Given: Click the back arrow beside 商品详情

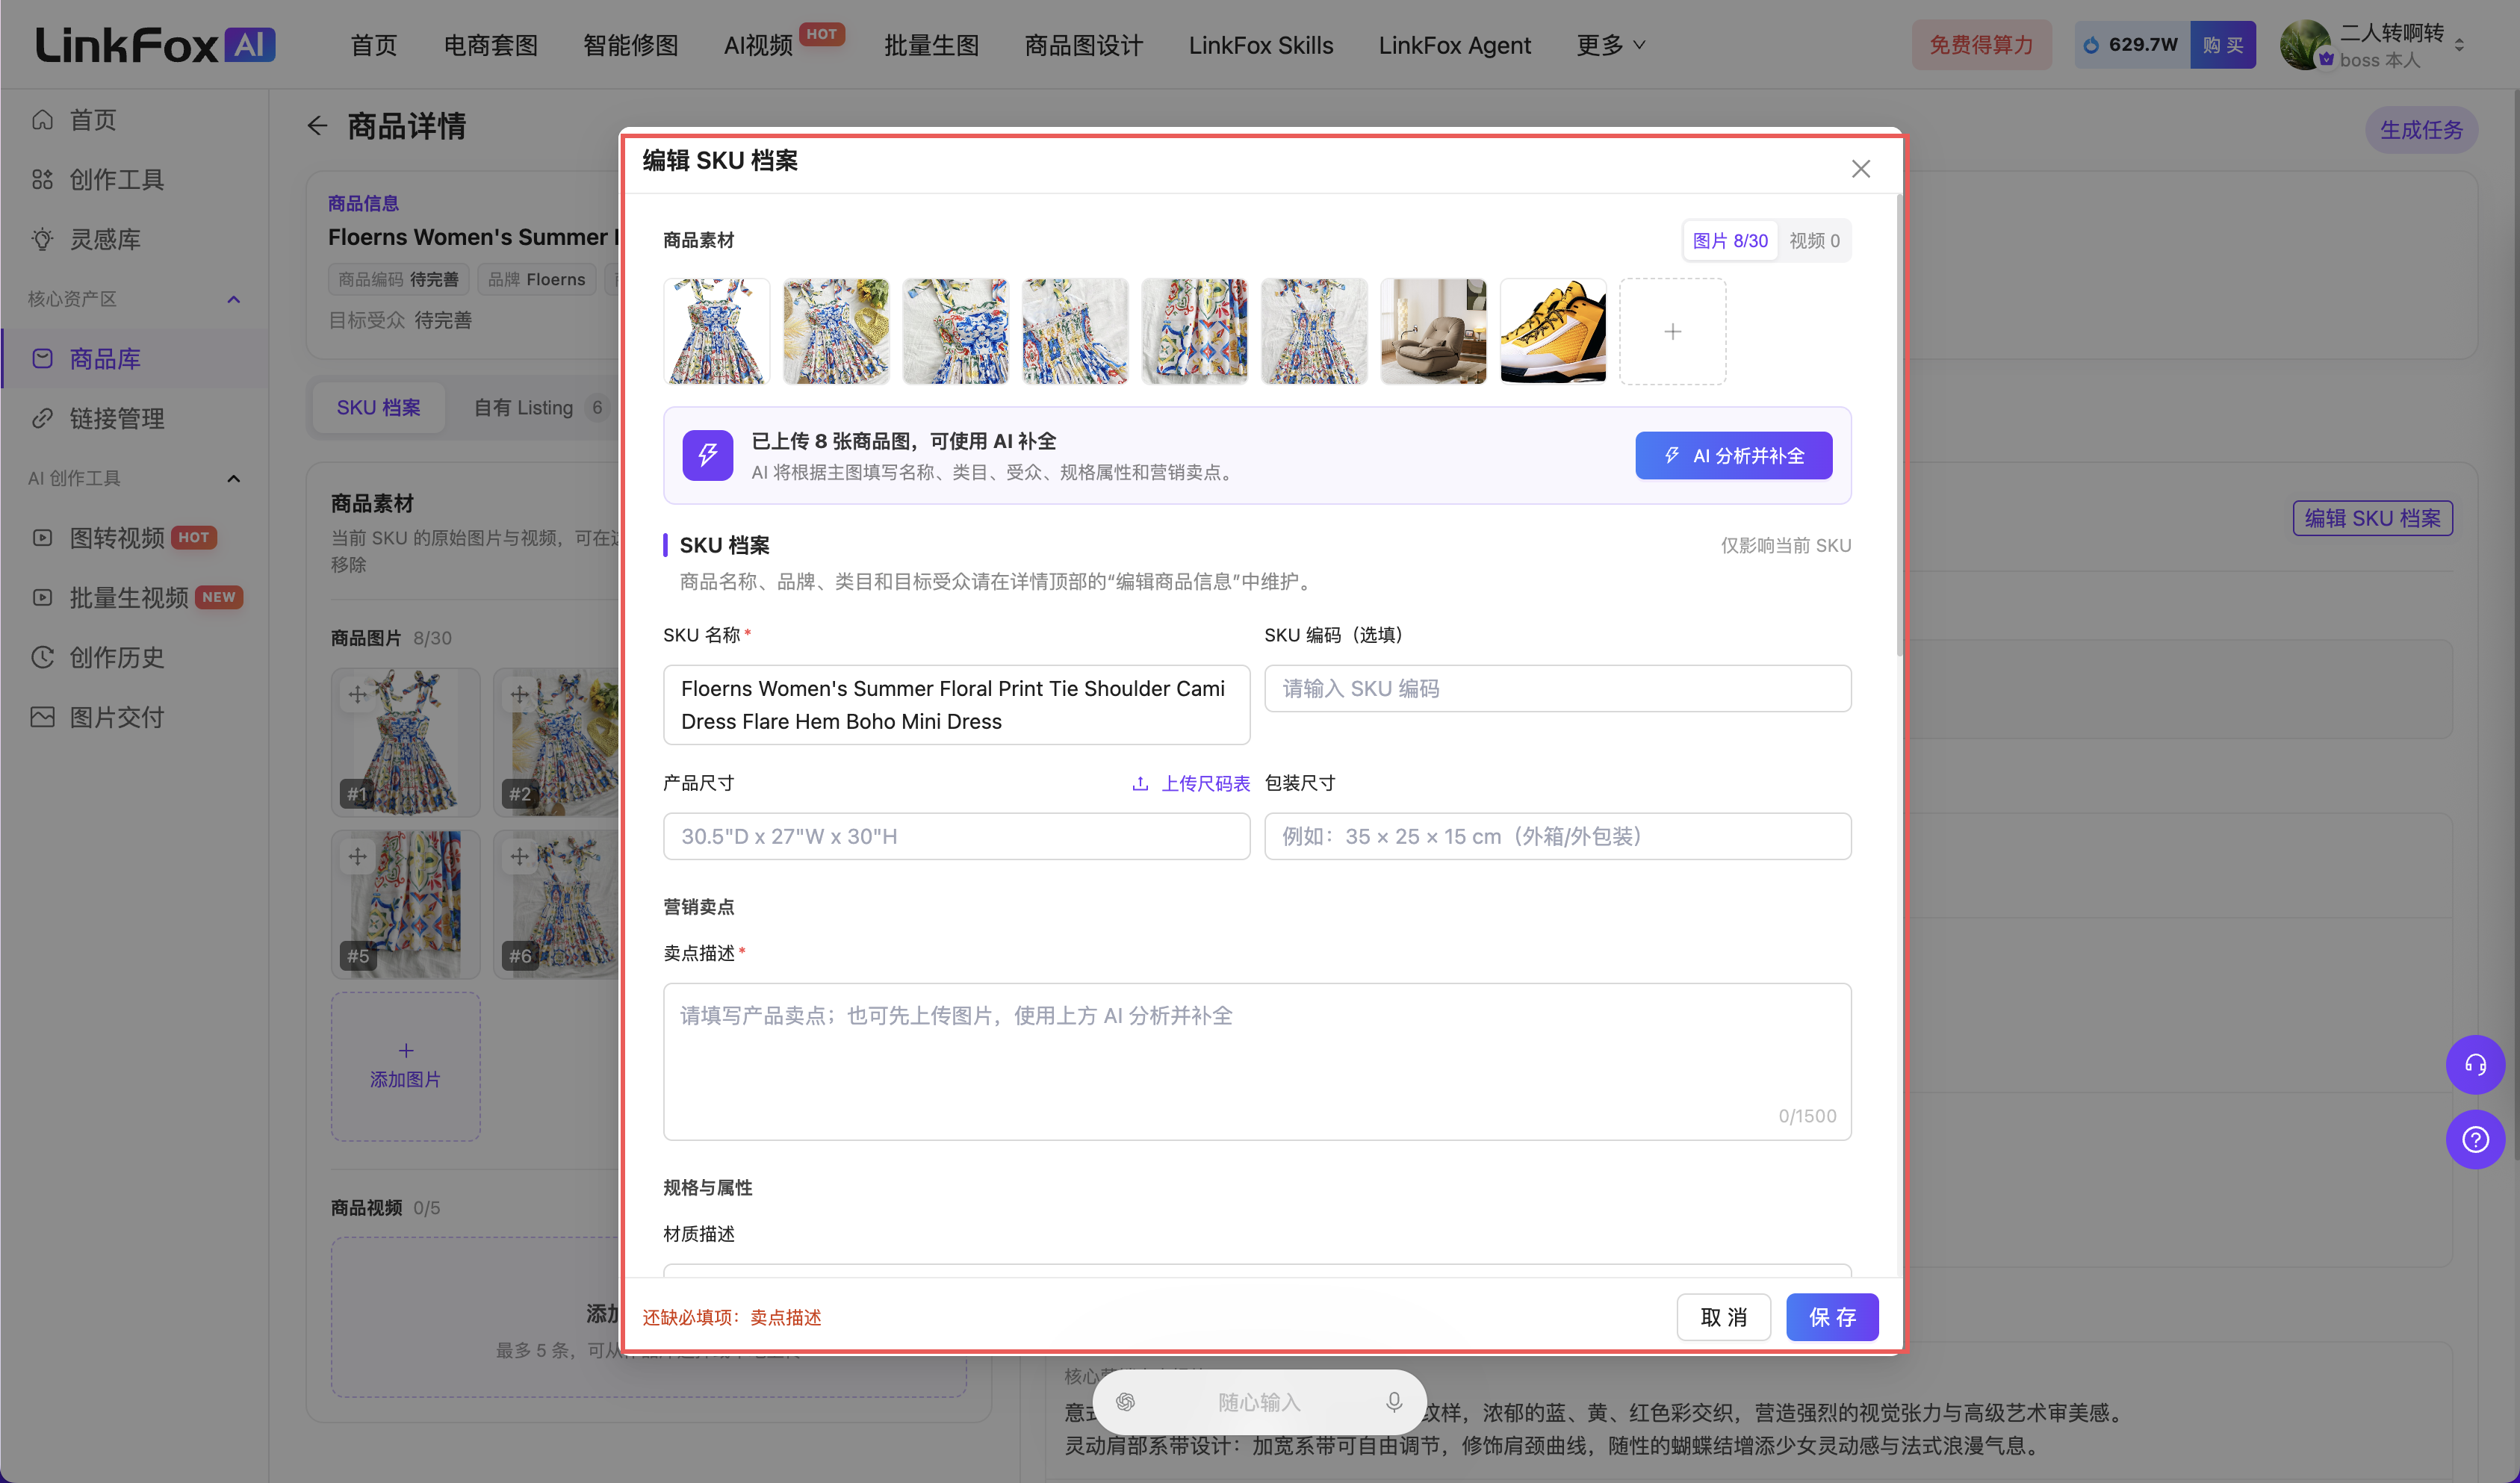Looking at the screenshot, I should coord(317,126).
